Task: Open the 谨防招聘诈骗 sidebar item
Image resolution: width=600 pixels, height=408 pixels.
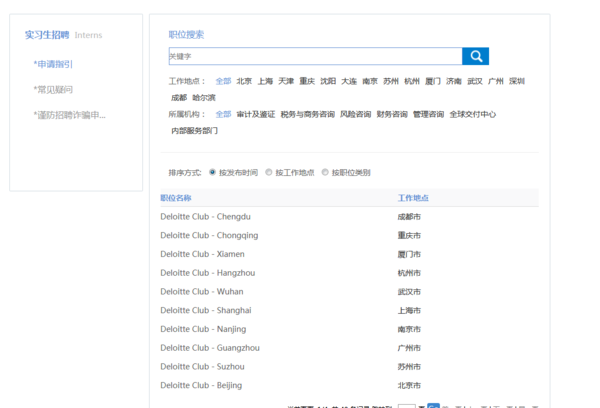Action: click(69, 115)
